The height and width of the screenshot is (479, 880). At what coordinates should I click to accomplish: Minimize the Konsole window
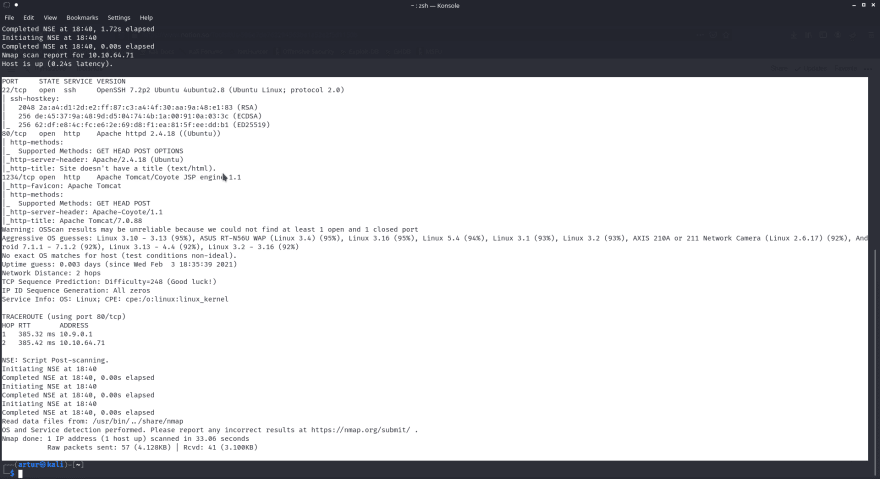(x=853, y=5)
